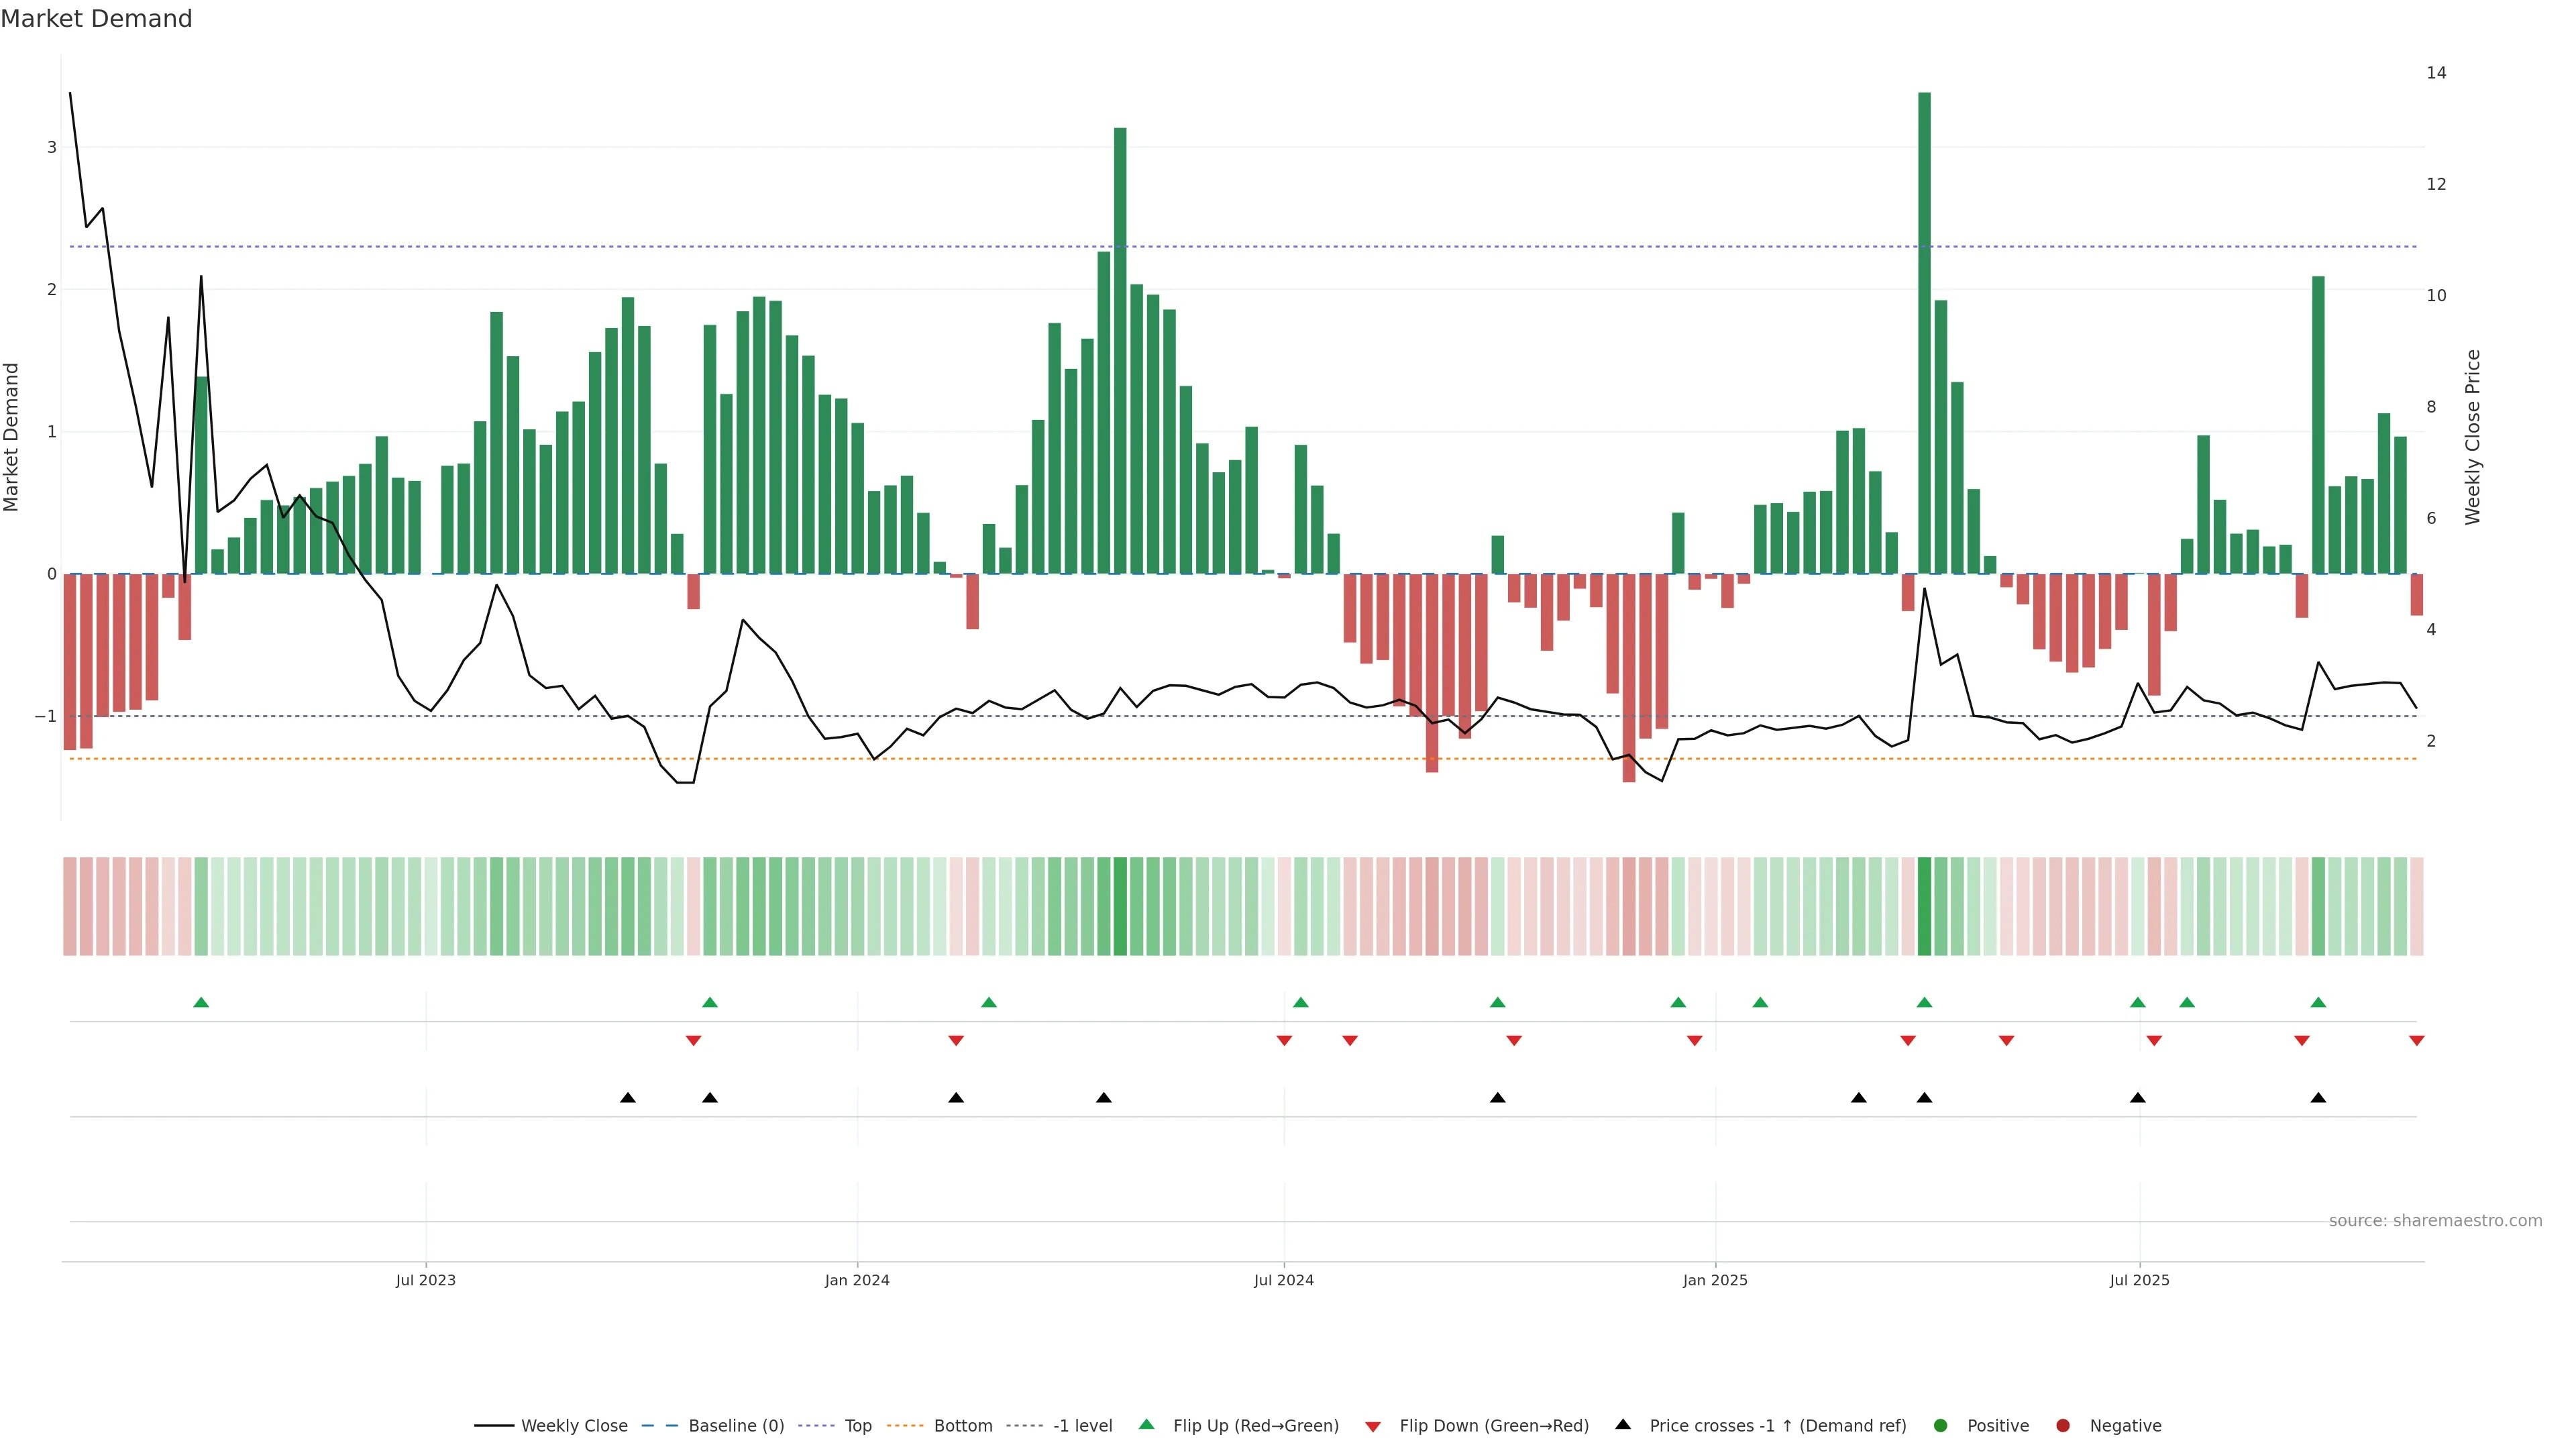The image size is (2576, 1449).
Task: Click the Weekly Close Price axis title
Action: click(x=2472, y=437)
